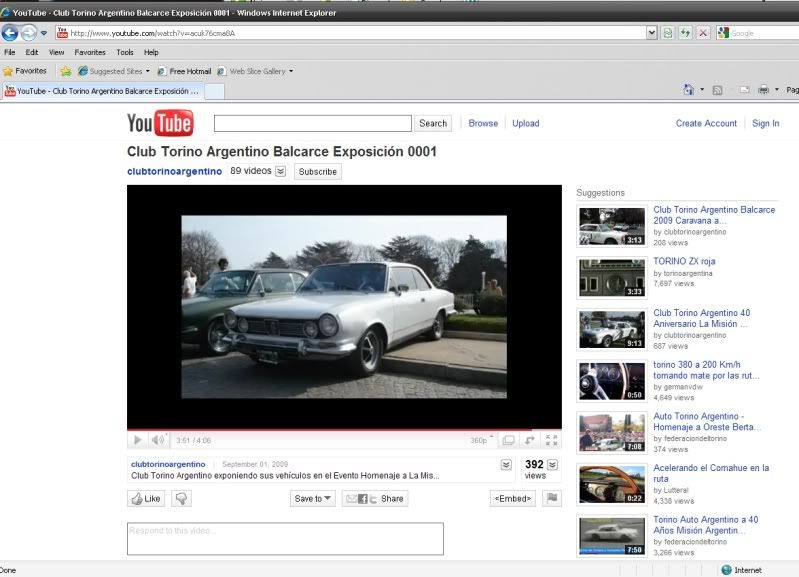
Task: Expand the video description arrow
Action: click(x=506, y=464)
